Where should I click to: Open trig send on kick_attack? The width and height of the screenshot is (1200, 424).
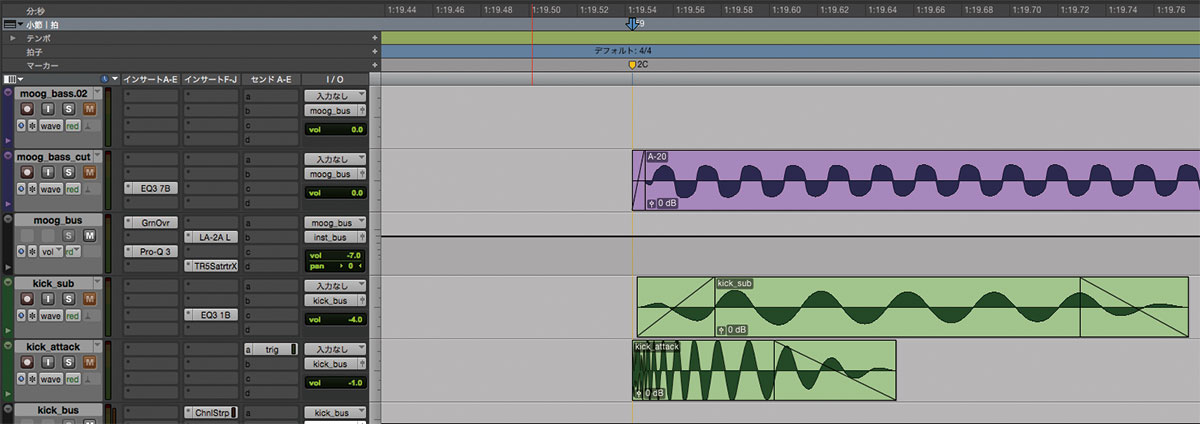pyautogui.click(x=271, y=349)
